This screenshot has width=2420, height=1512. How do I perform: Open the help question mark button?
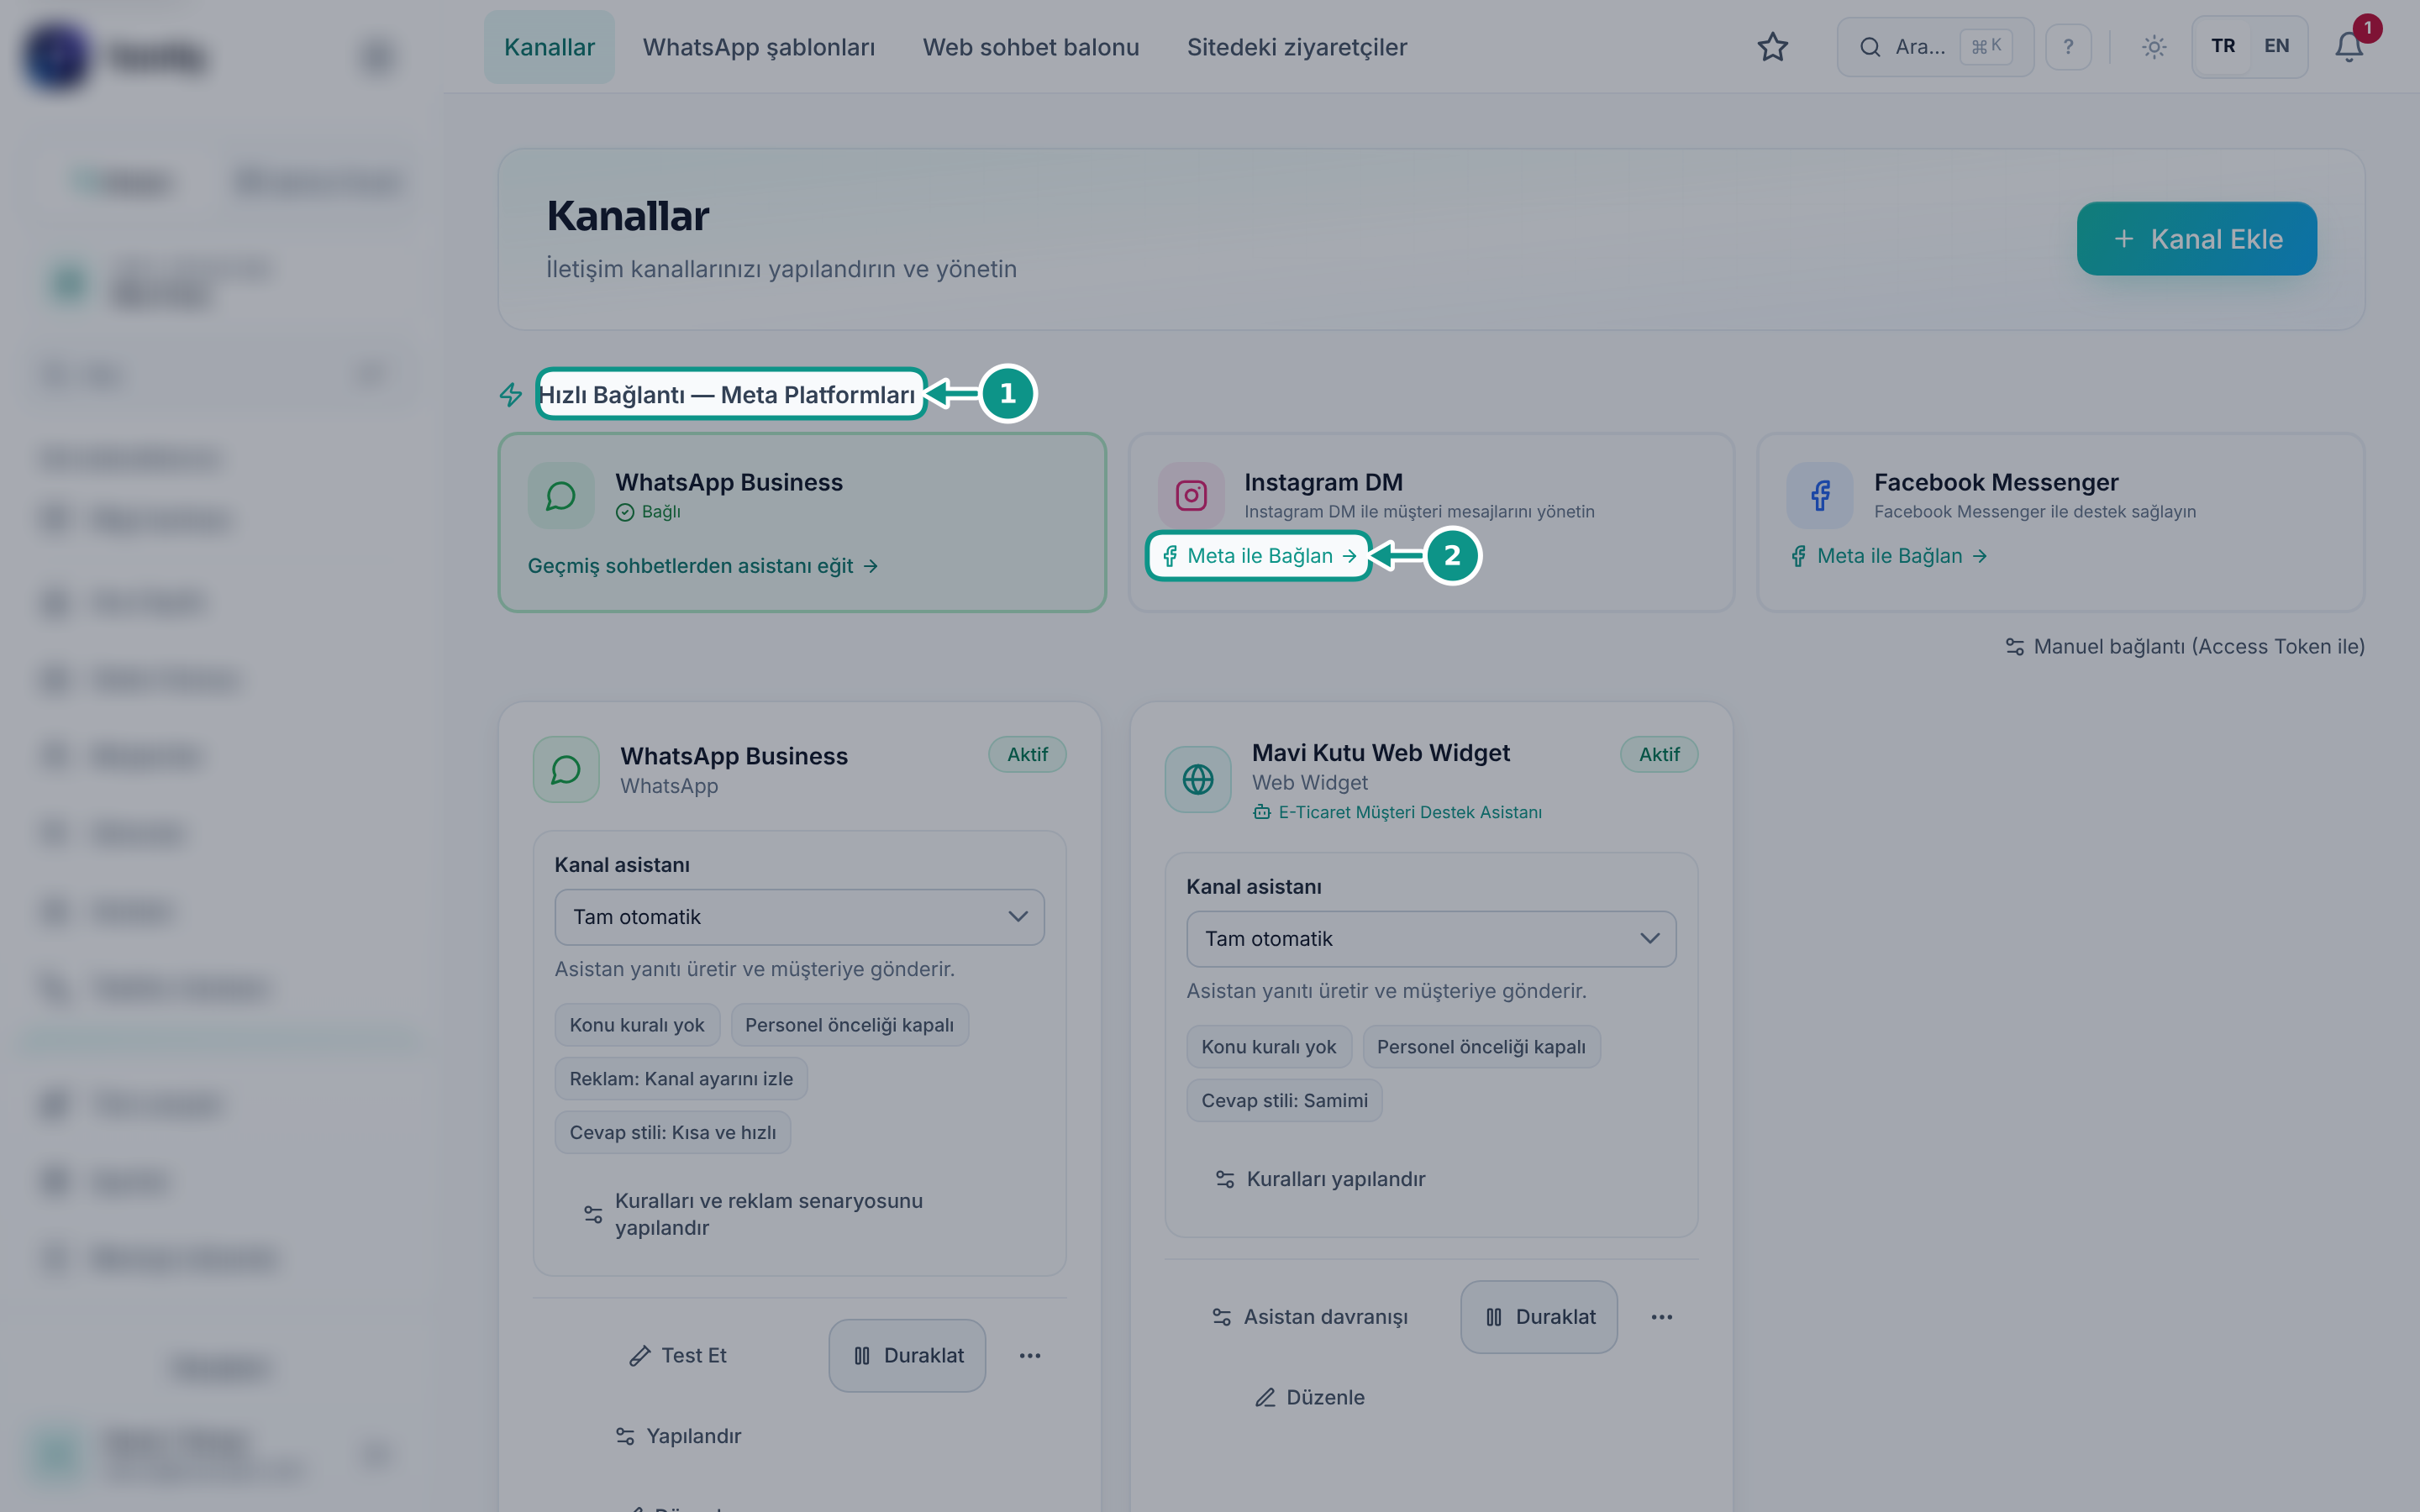(2068, 47)
